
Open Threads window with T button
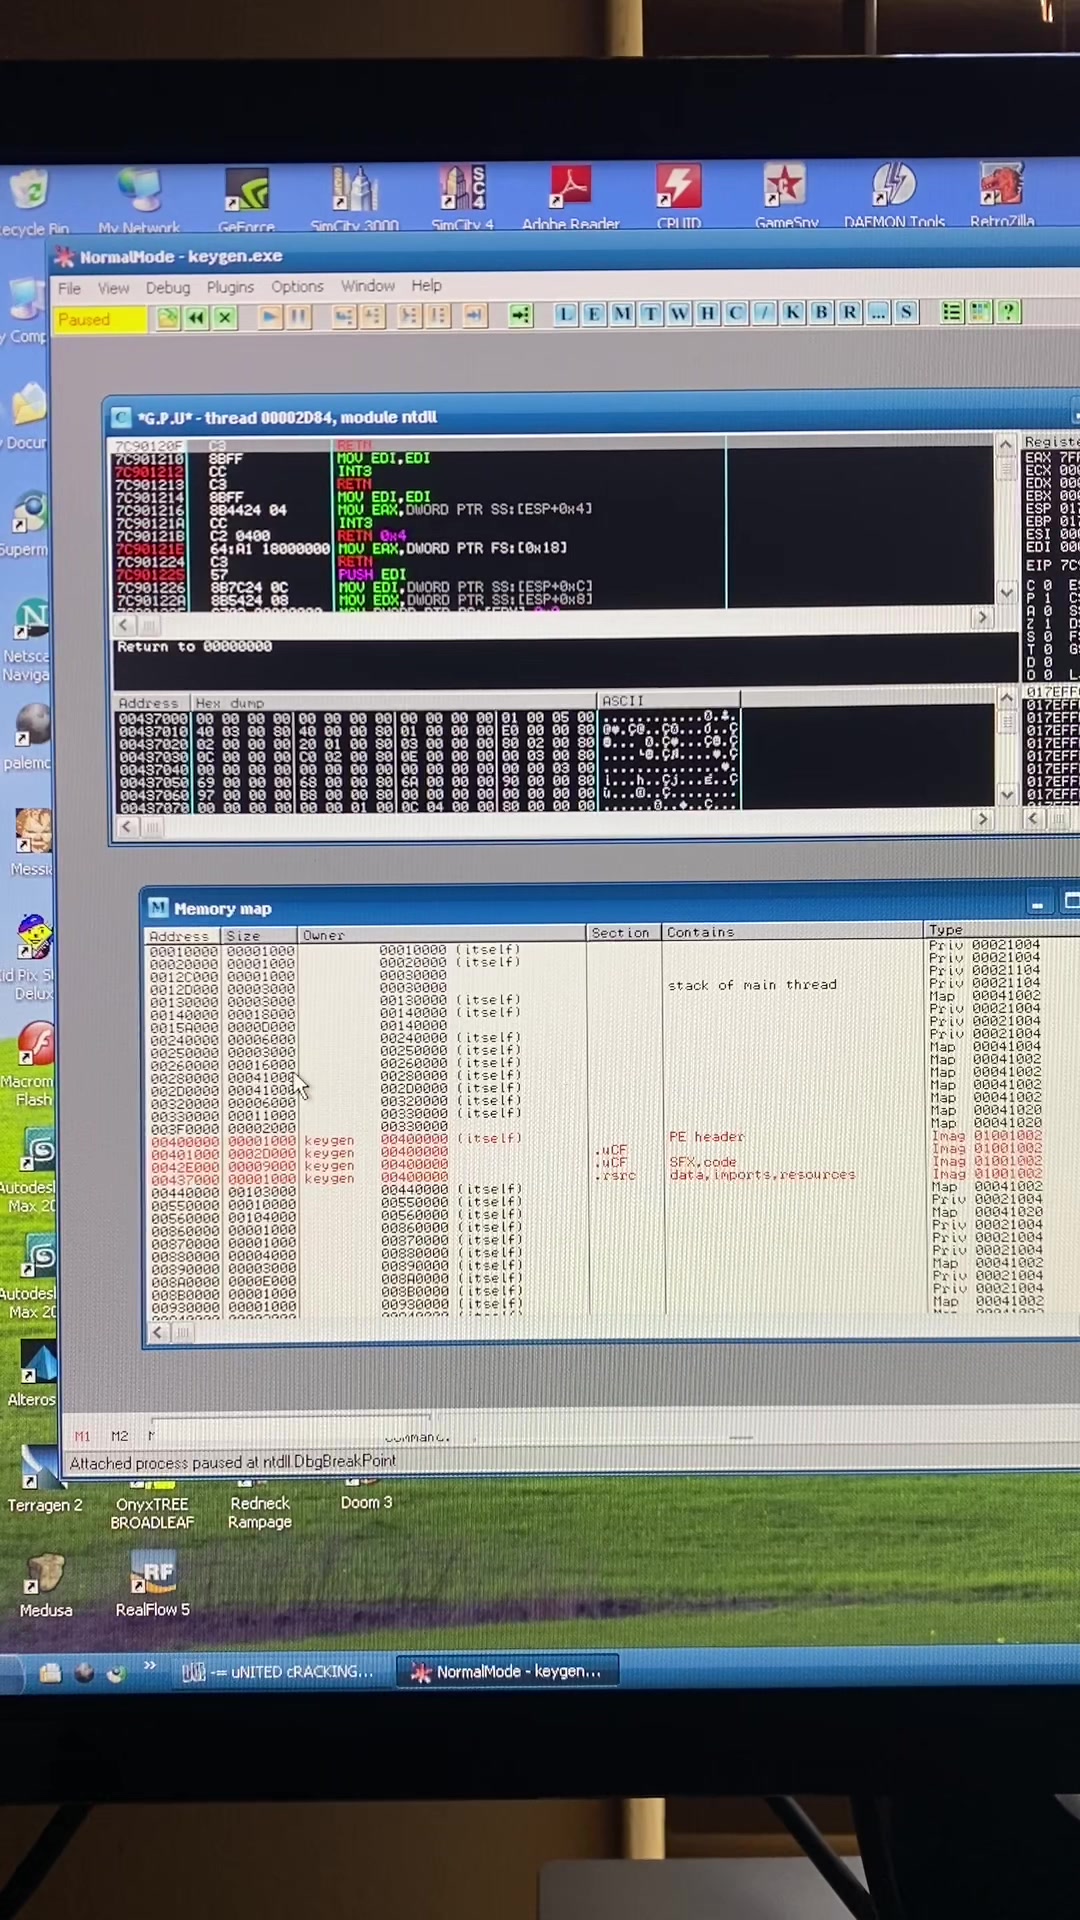pyautogui.click(x=651, y=313)
